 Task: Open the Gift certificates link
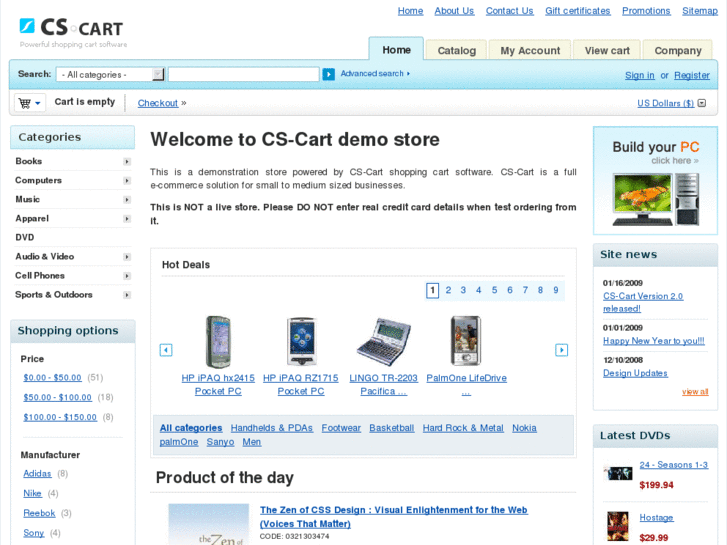point(577,11)
